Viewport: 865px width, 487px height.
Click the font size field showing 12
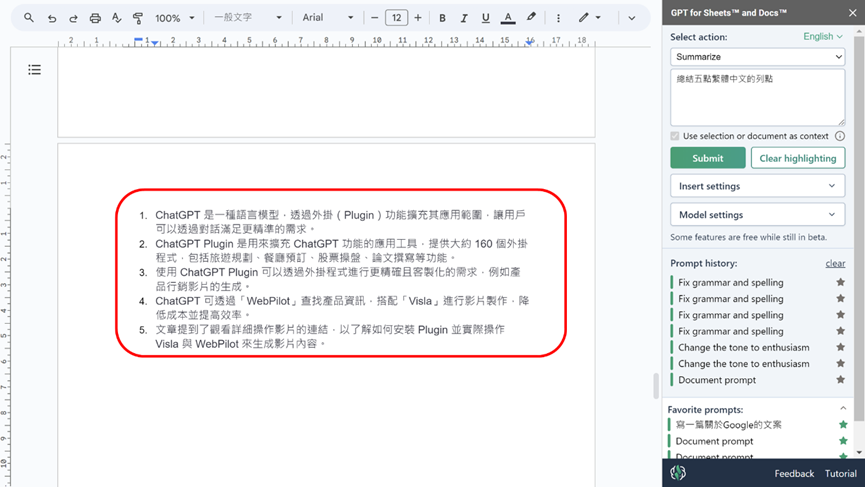(397, 18)
